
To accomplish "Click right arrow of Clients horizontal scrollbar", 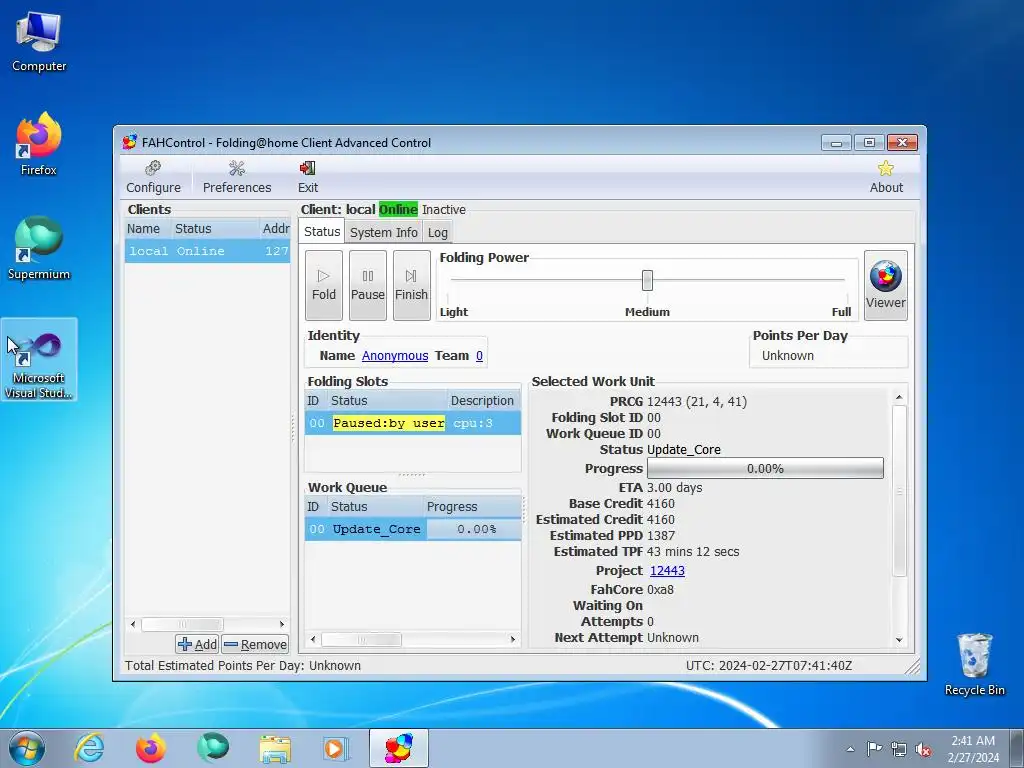I will (x=282, y=624).
